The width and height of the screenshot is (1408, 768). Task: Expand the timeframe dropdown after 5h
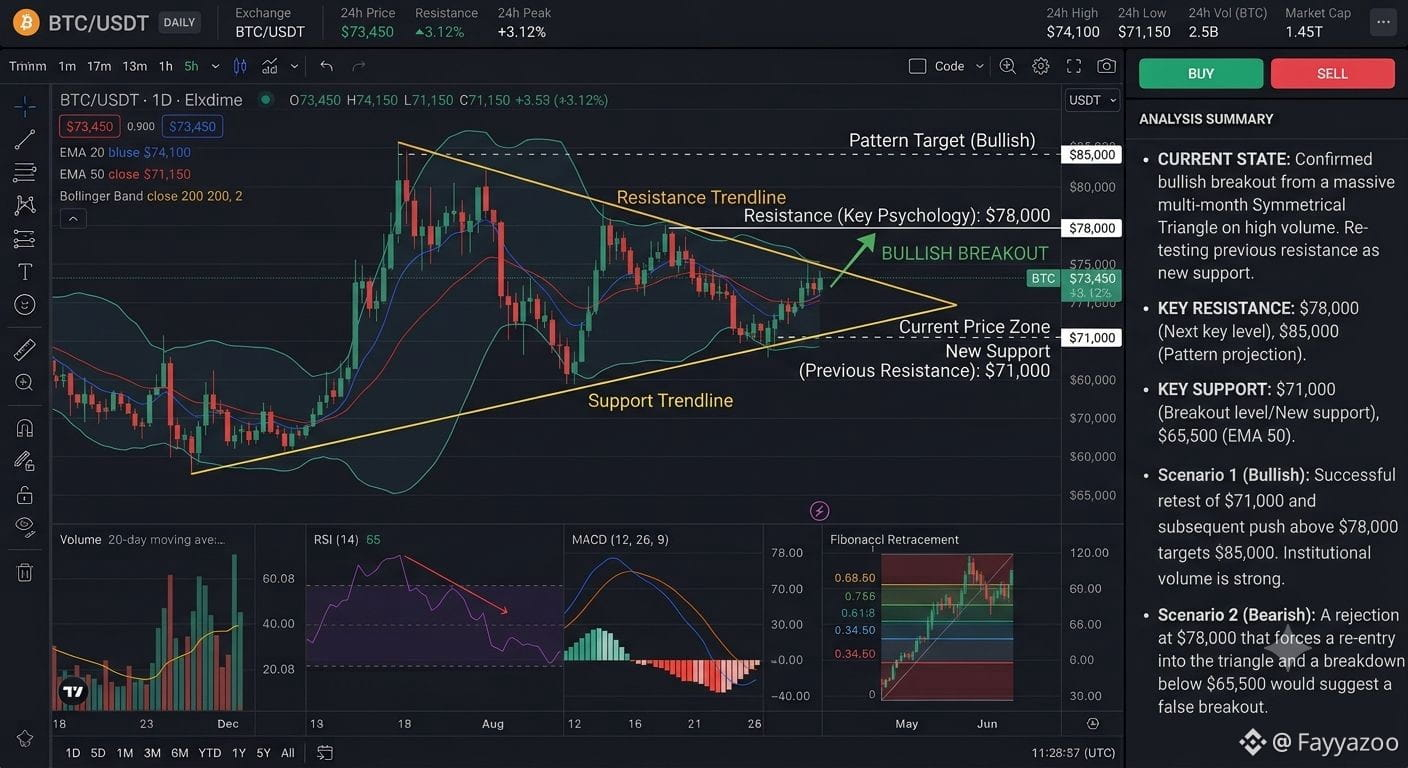click(215, 66)
